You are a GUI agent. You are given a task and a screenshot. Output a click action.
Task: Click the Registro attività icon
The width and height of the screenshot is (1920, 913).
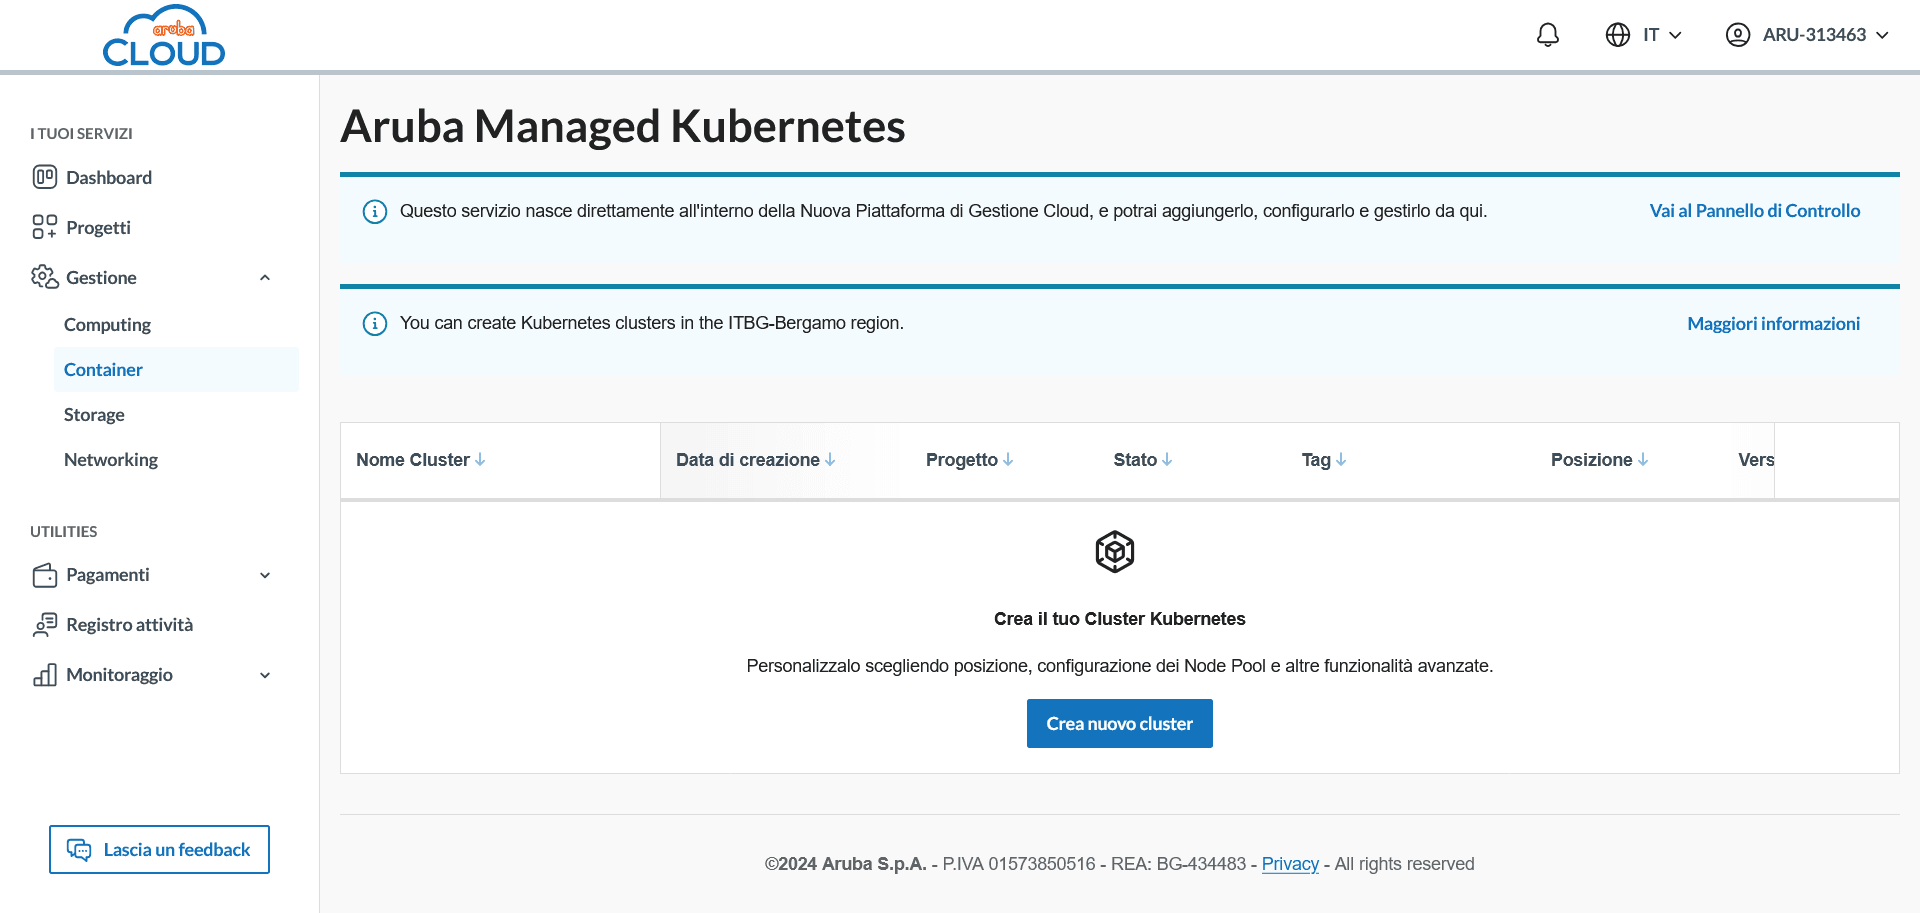44,625
